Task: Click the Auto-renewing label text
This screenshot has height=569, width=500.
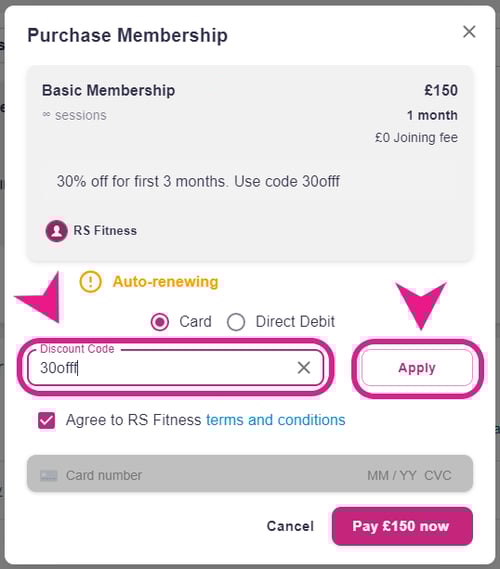Action: (166, 282)
